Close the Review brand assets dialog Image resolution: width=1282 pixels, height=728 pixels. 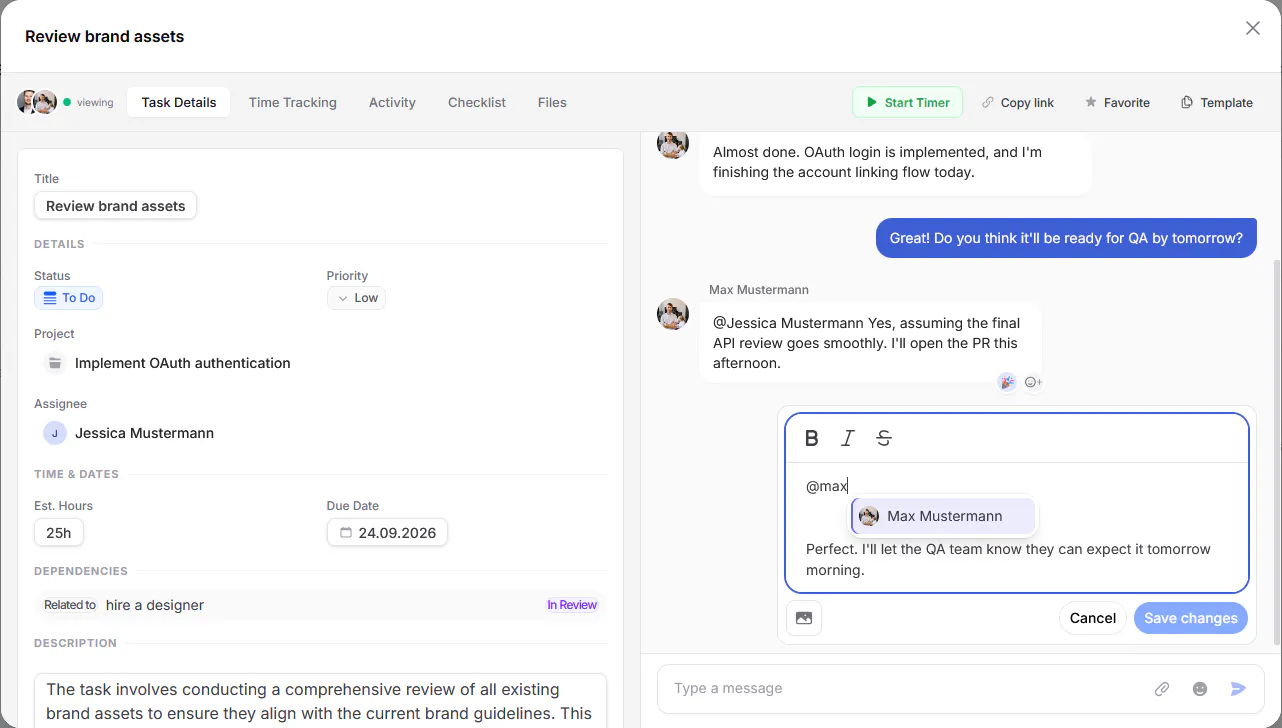(1253, 28)
